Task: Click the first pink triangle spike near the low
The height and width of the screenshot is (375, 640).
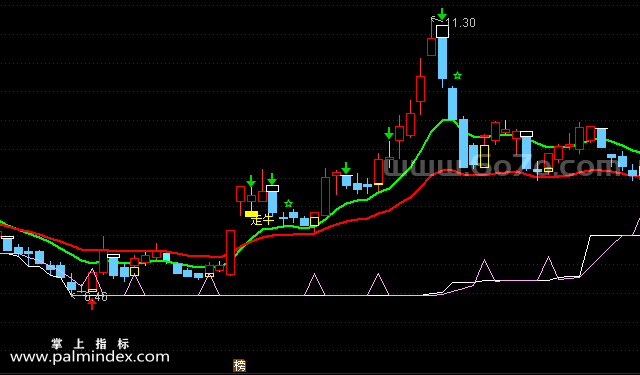Action: (x=92, y=282)
